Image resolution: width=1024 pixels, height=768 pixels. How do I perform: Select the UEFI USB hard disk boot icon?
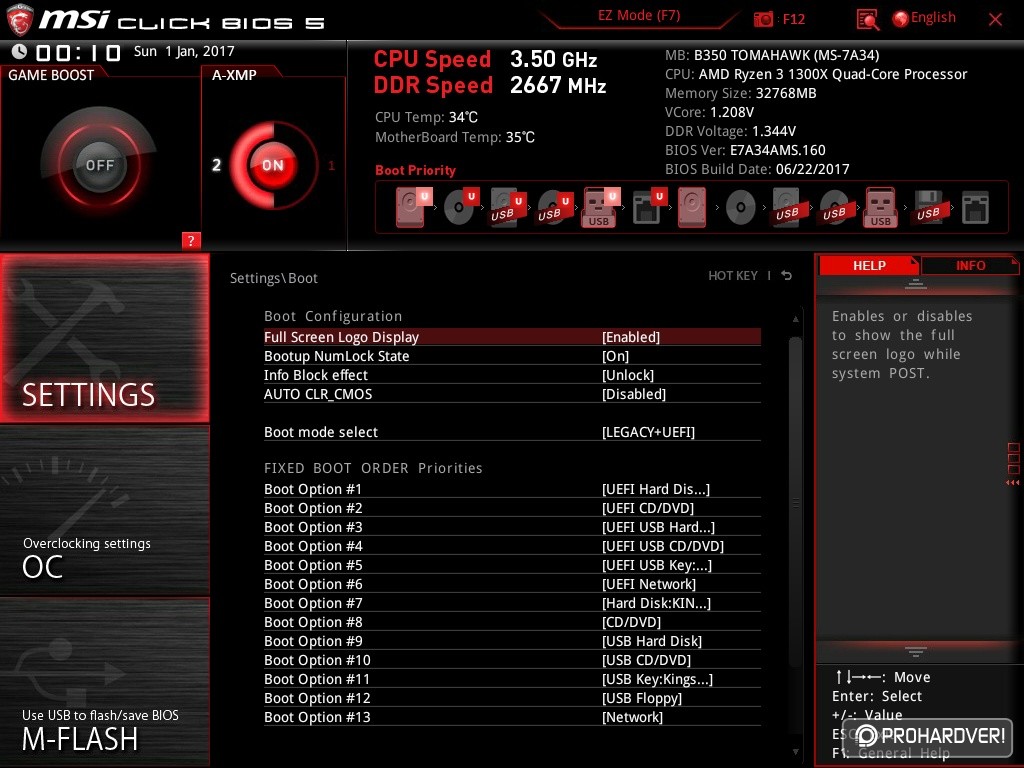point(507,207)
